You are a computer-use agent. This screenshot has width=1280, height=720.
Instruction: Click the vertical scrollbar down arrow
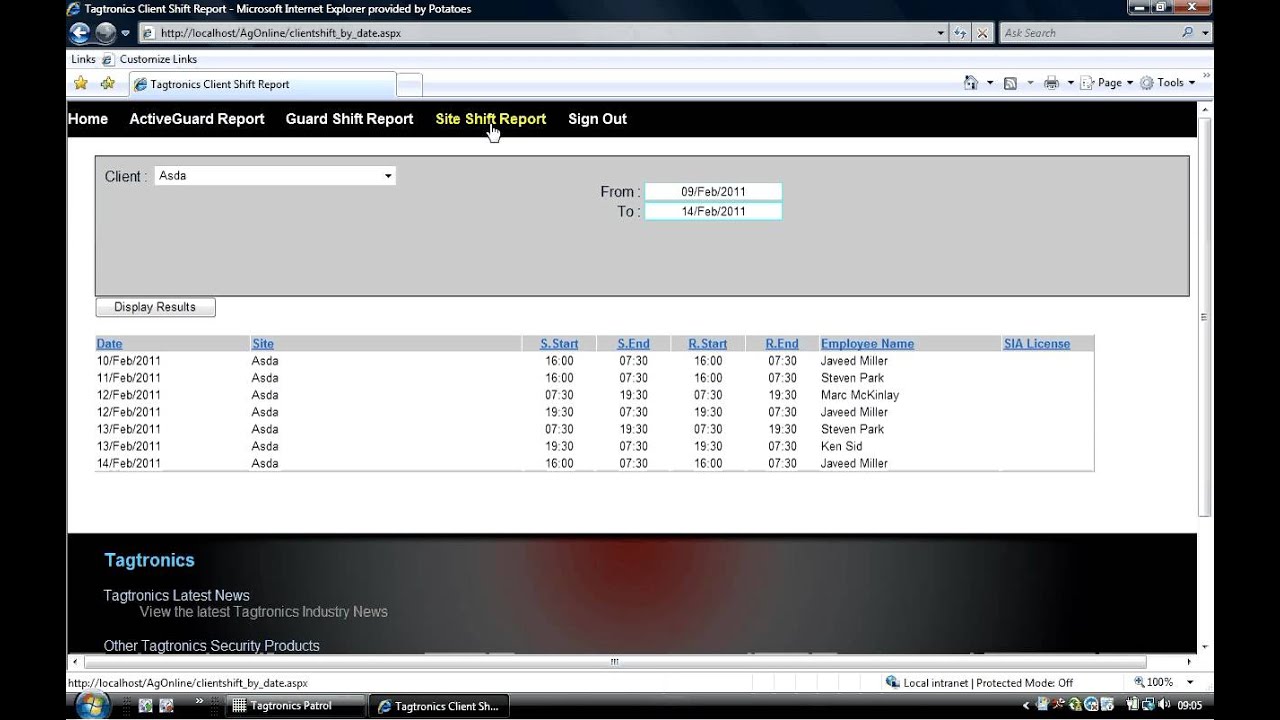(x=1205, y=647)
